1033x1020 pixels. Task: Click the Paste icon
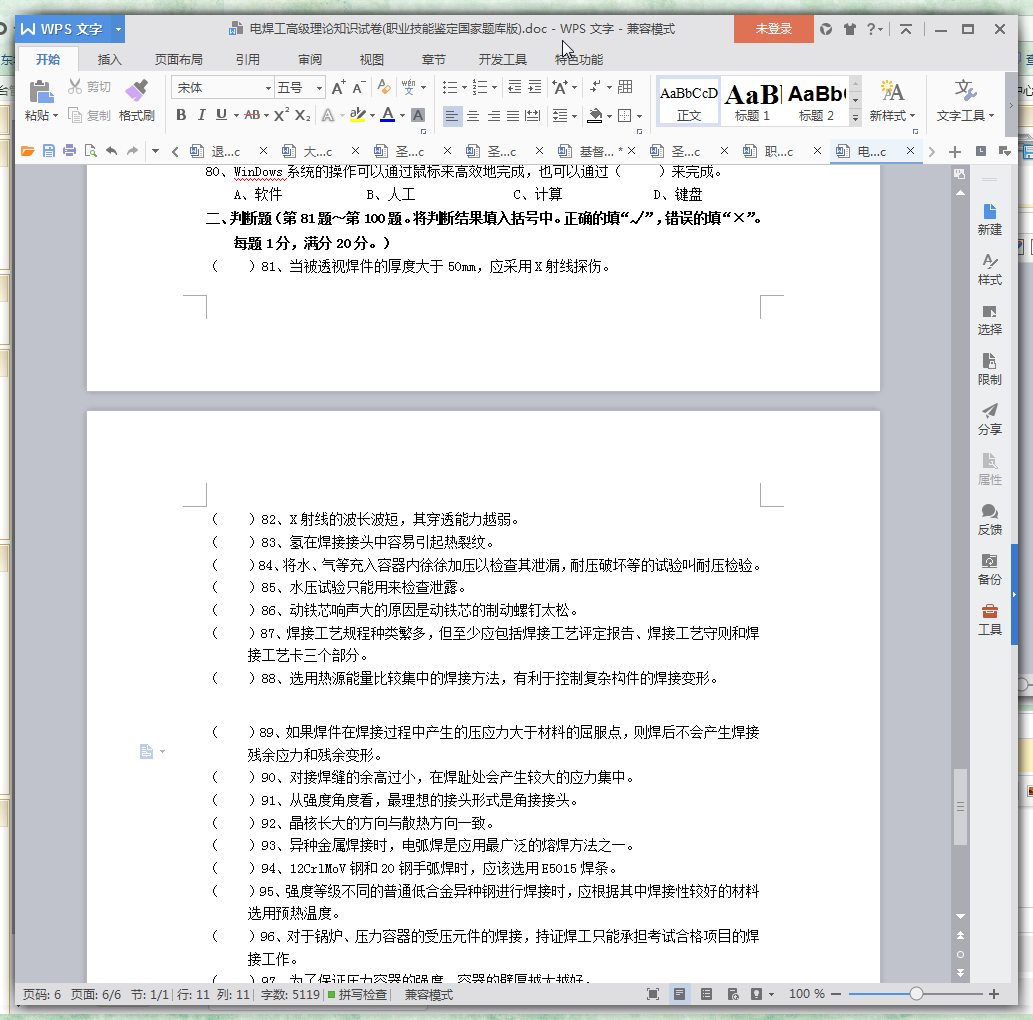[41, 92]
